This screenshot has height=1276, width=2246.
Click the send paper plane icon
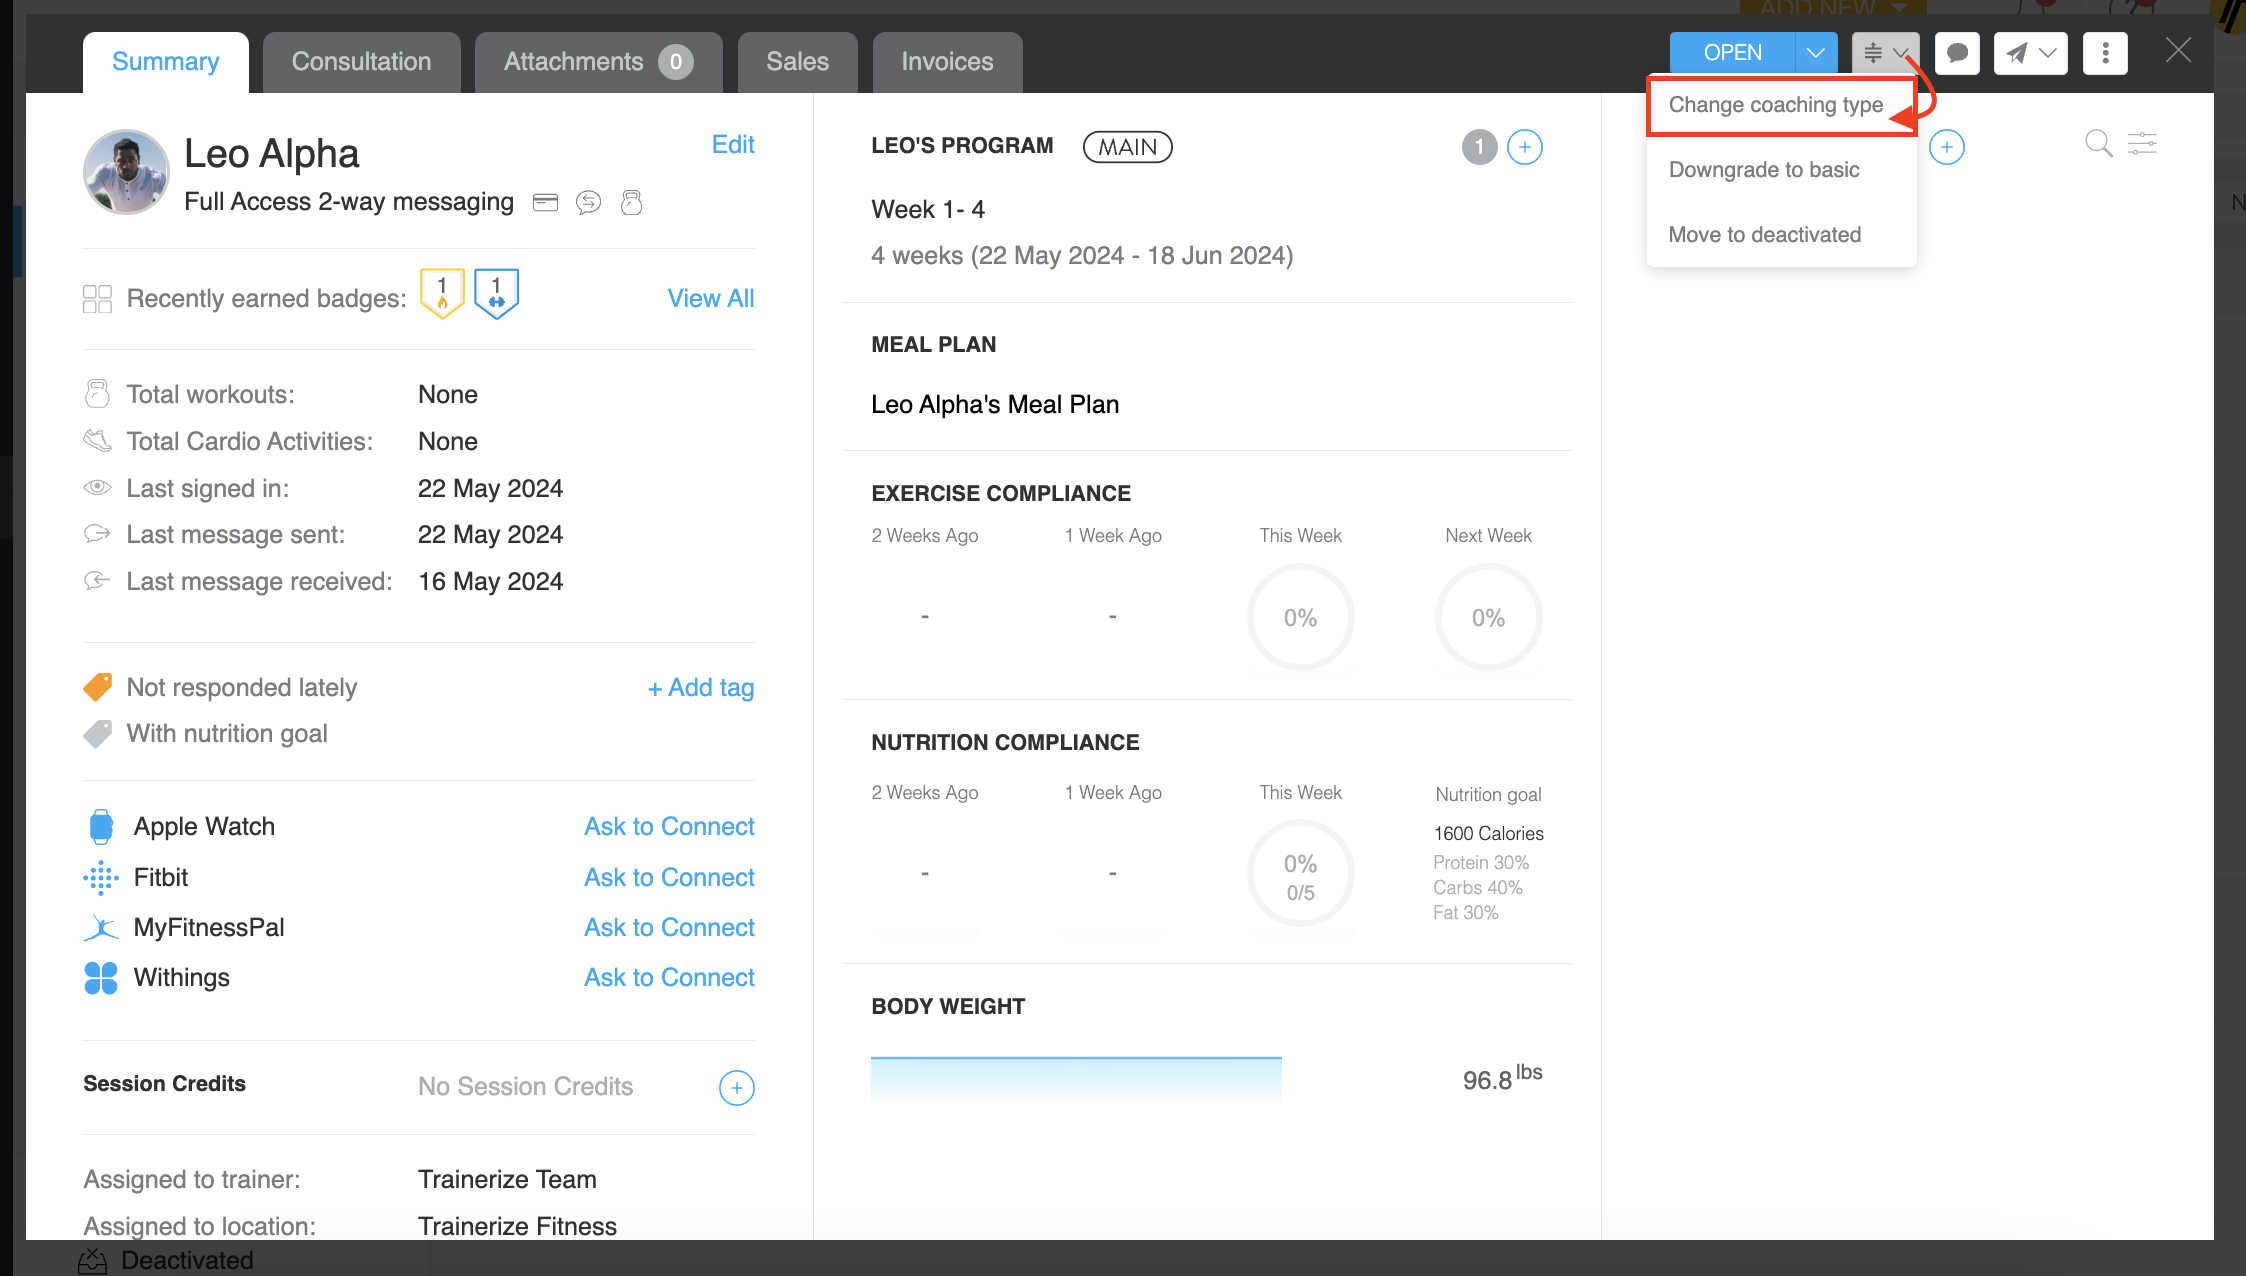(2016, 53)
